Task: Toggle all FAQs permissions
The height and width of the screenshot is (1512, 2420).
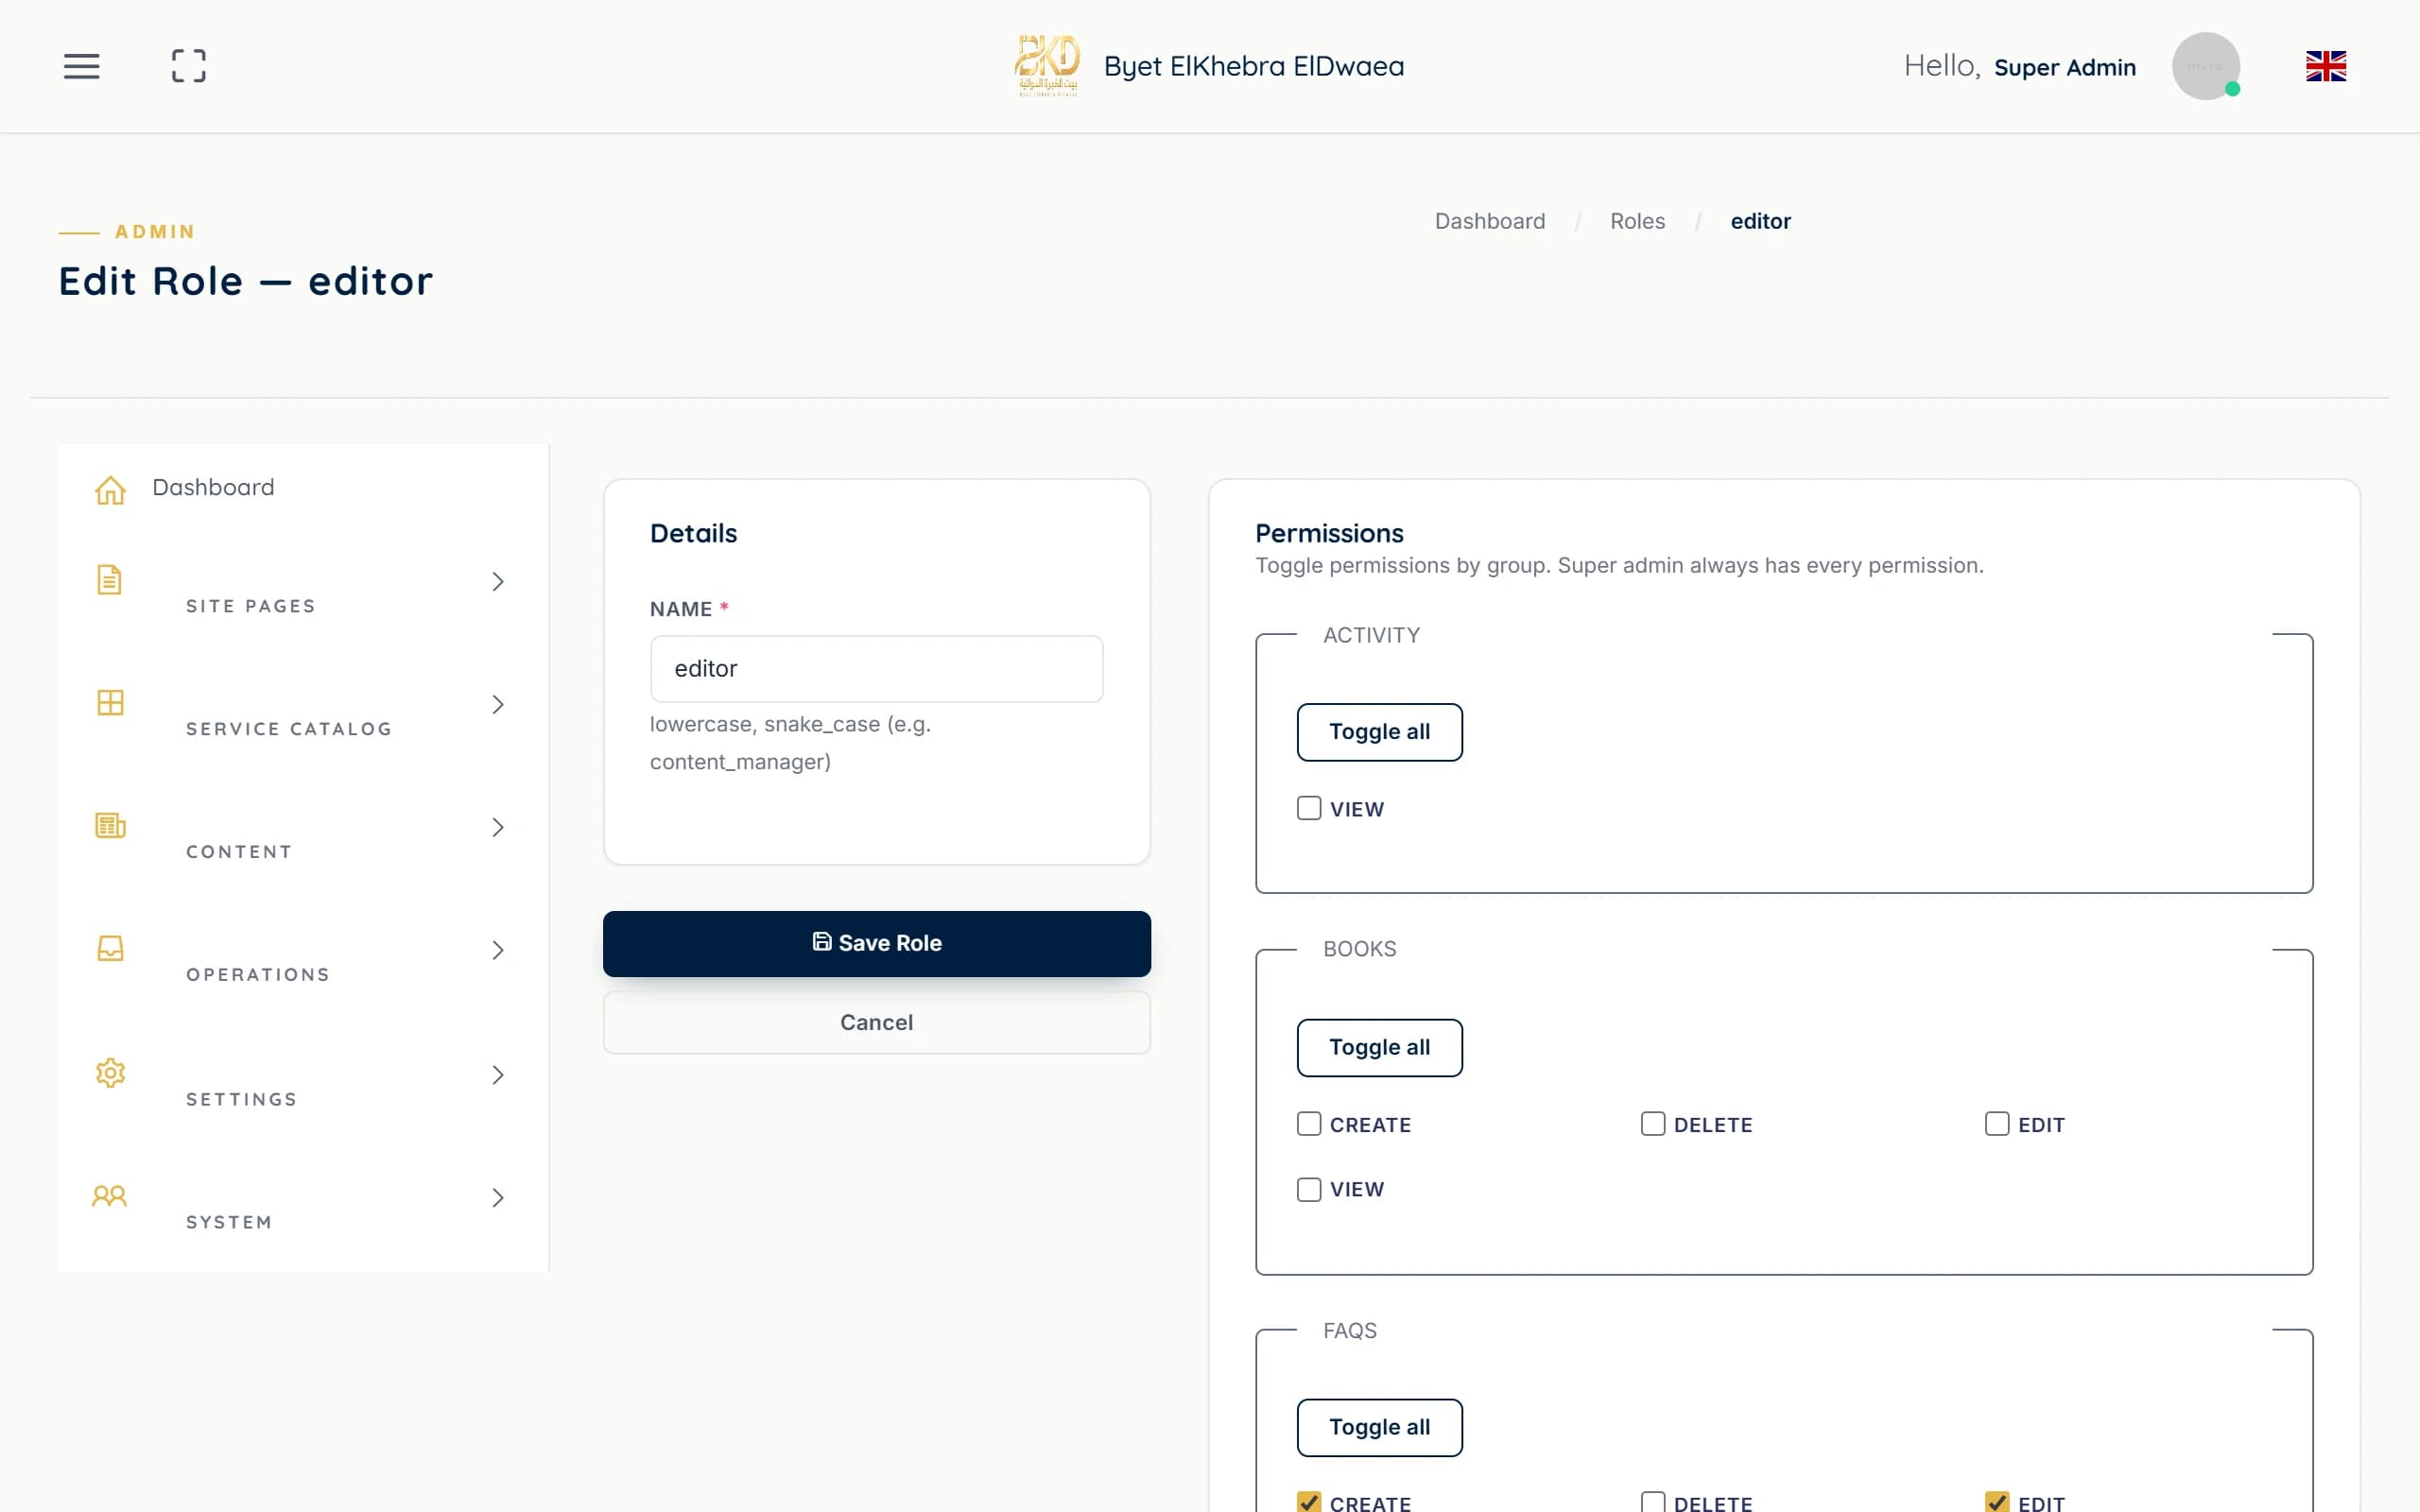Action: [x=1379, y=1428]
